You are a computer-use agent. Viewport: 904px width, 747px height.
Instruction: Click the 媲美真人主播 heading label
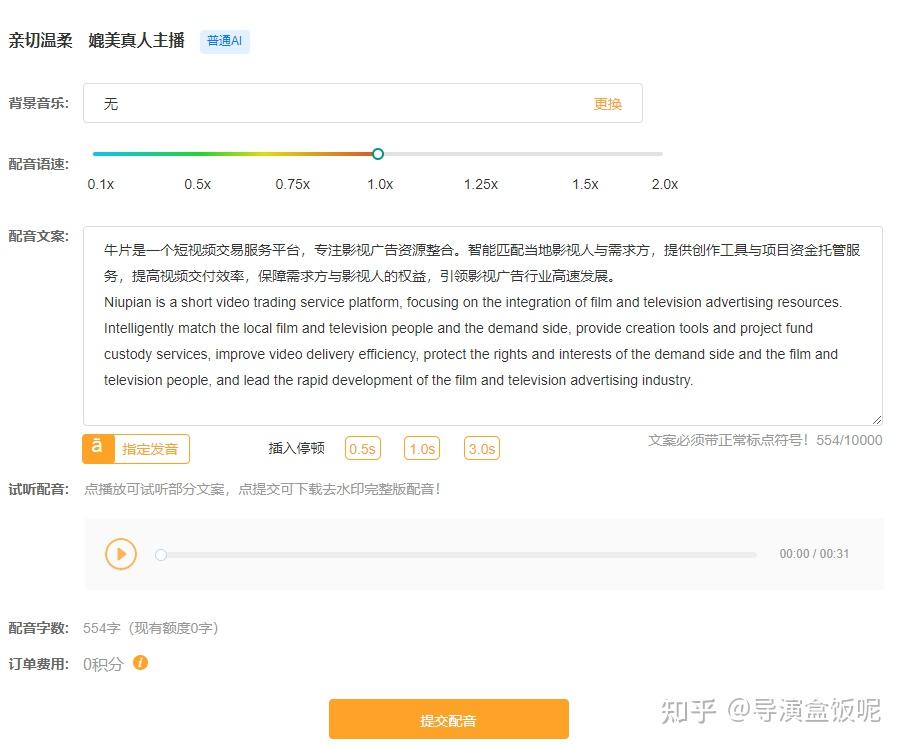coord(136,41)
